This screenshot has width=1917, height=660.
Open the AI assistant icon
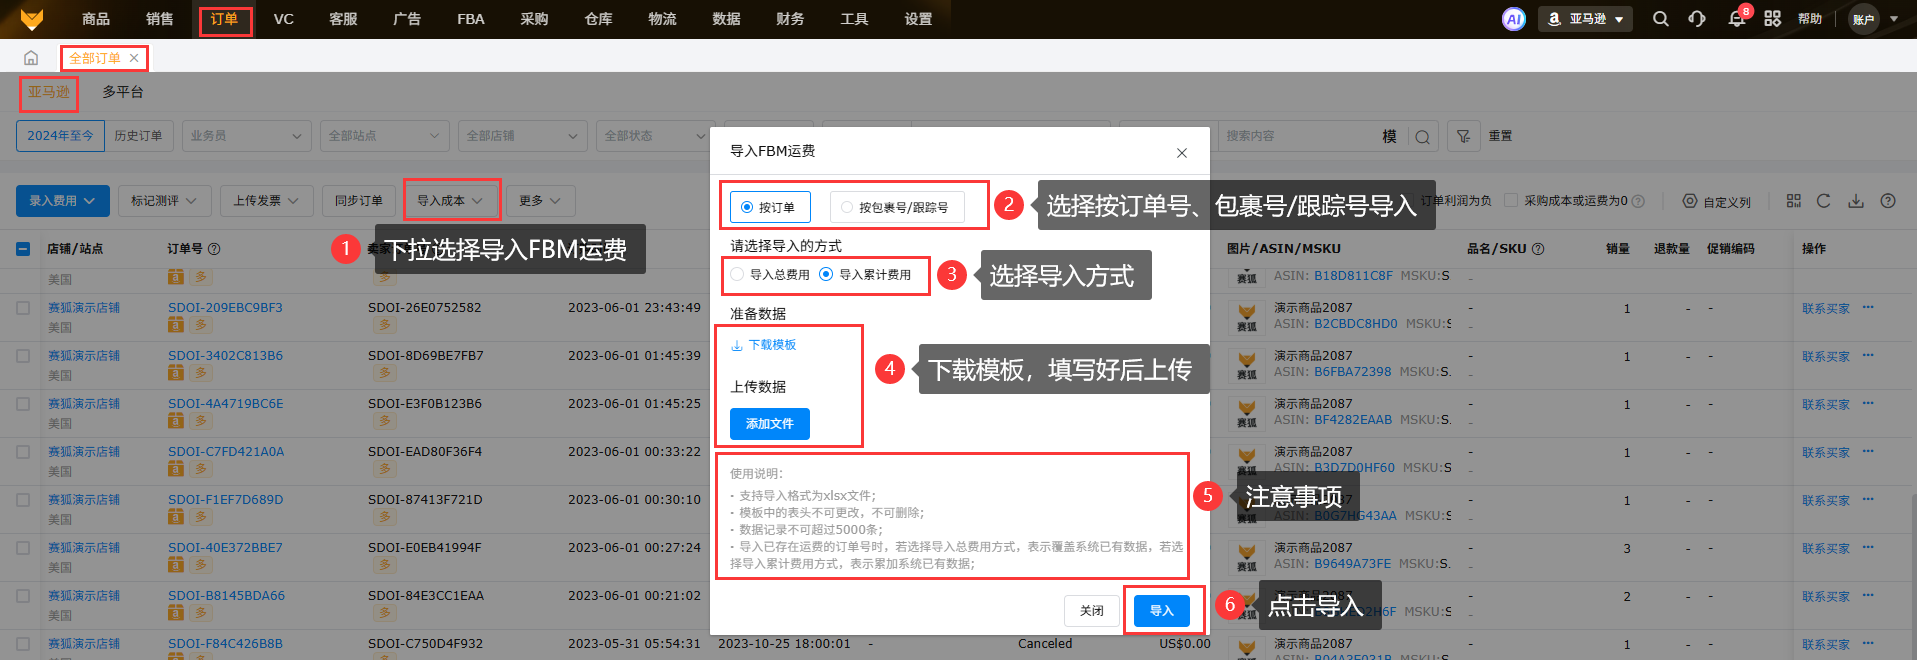point(1514,19)
